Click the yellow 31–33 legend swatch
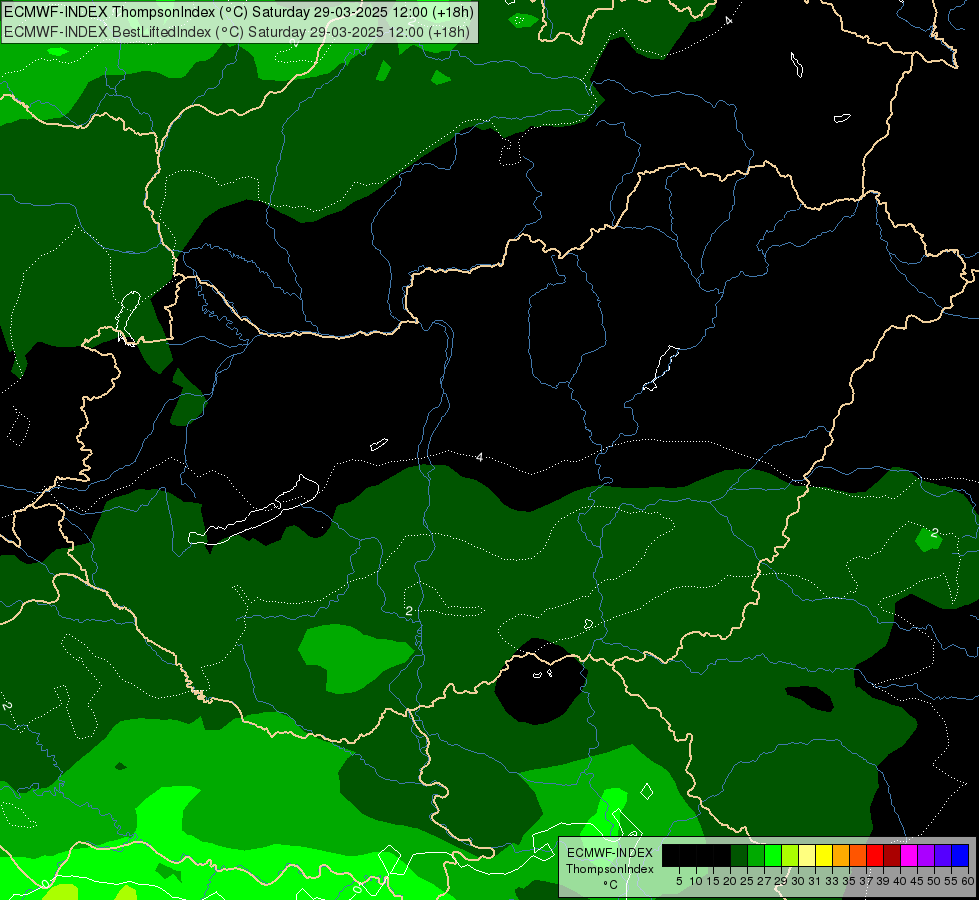 [824, 855]
